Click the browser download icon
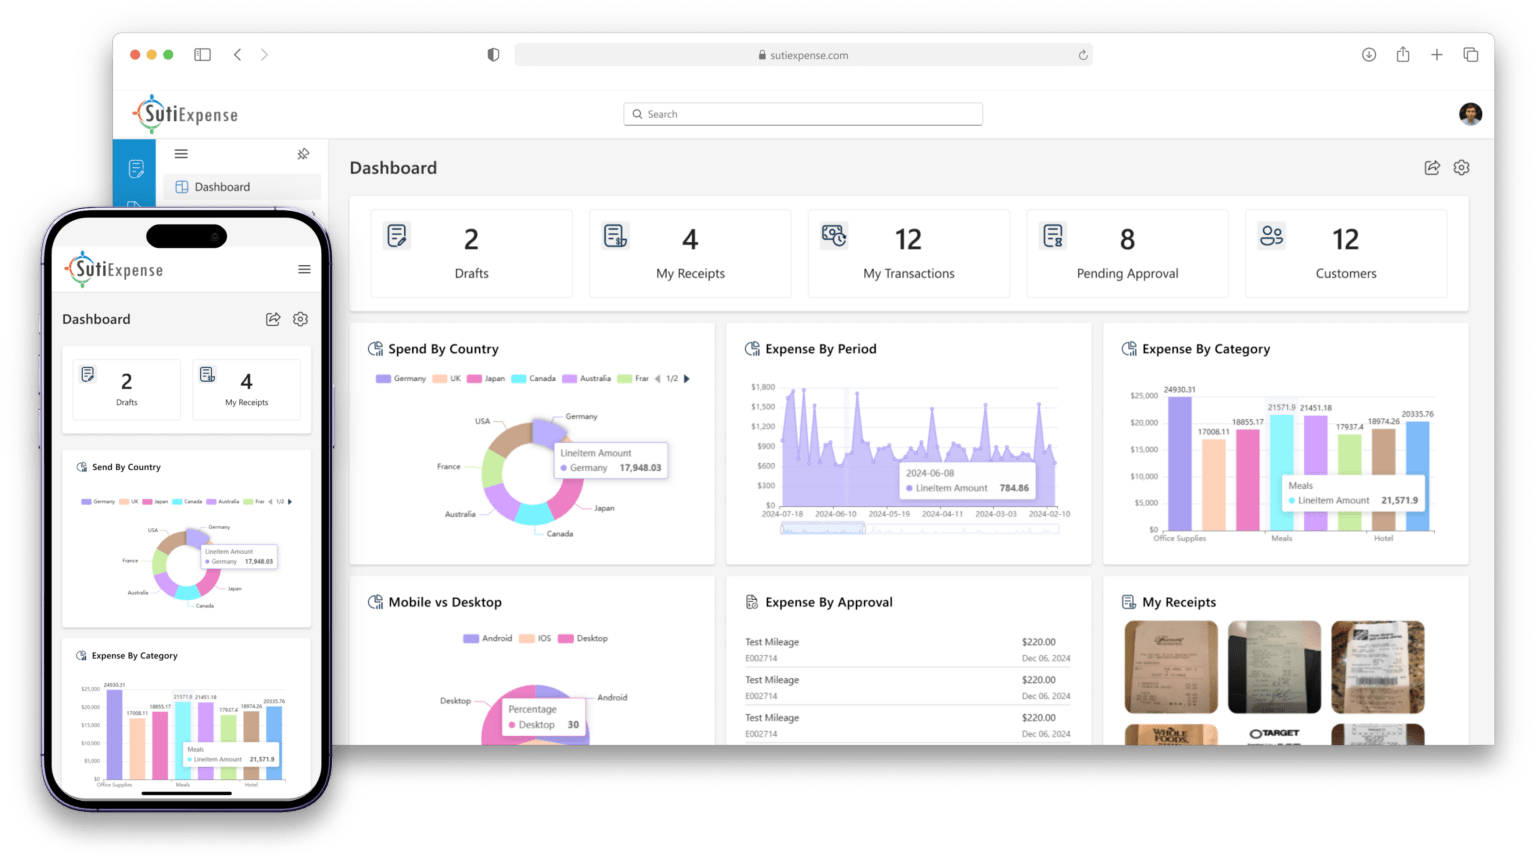Screen dimensions: 1536x860 (1369, 55)
